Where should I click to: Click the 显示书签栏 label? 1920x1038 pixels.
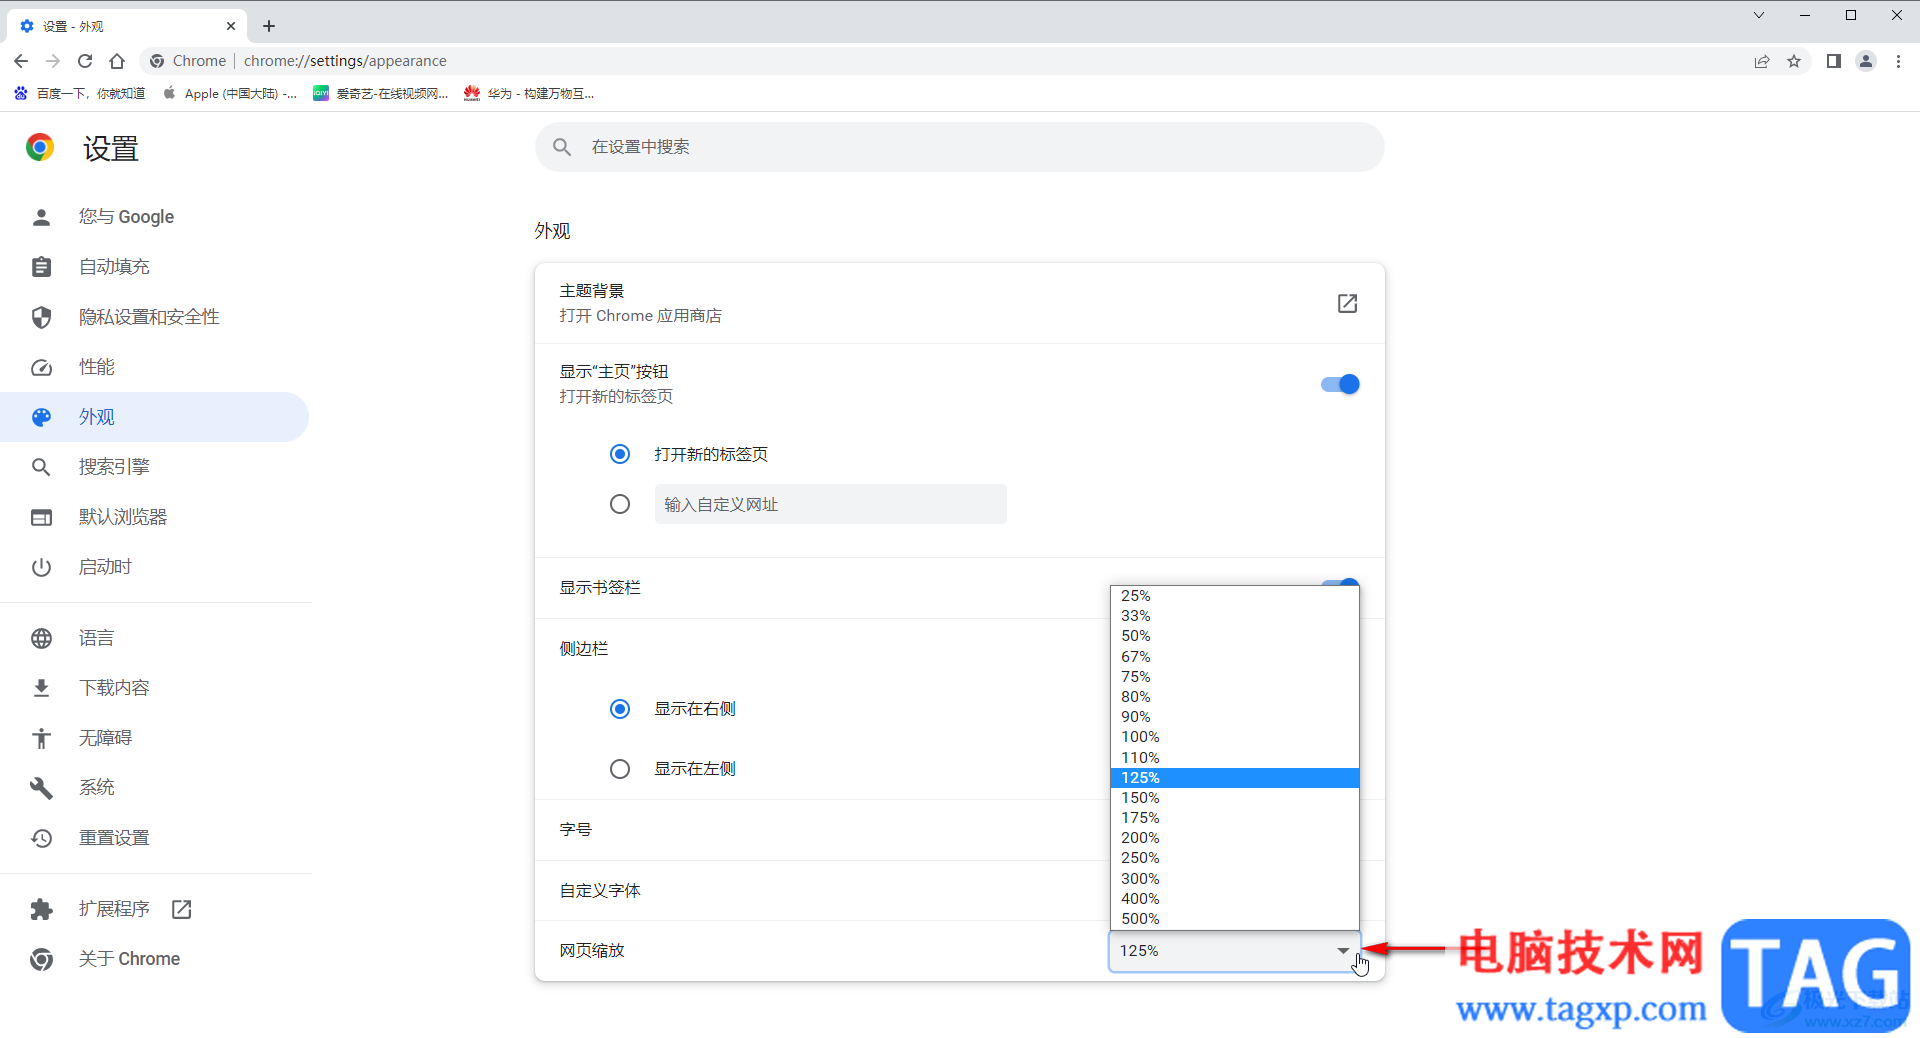point(600,587)
